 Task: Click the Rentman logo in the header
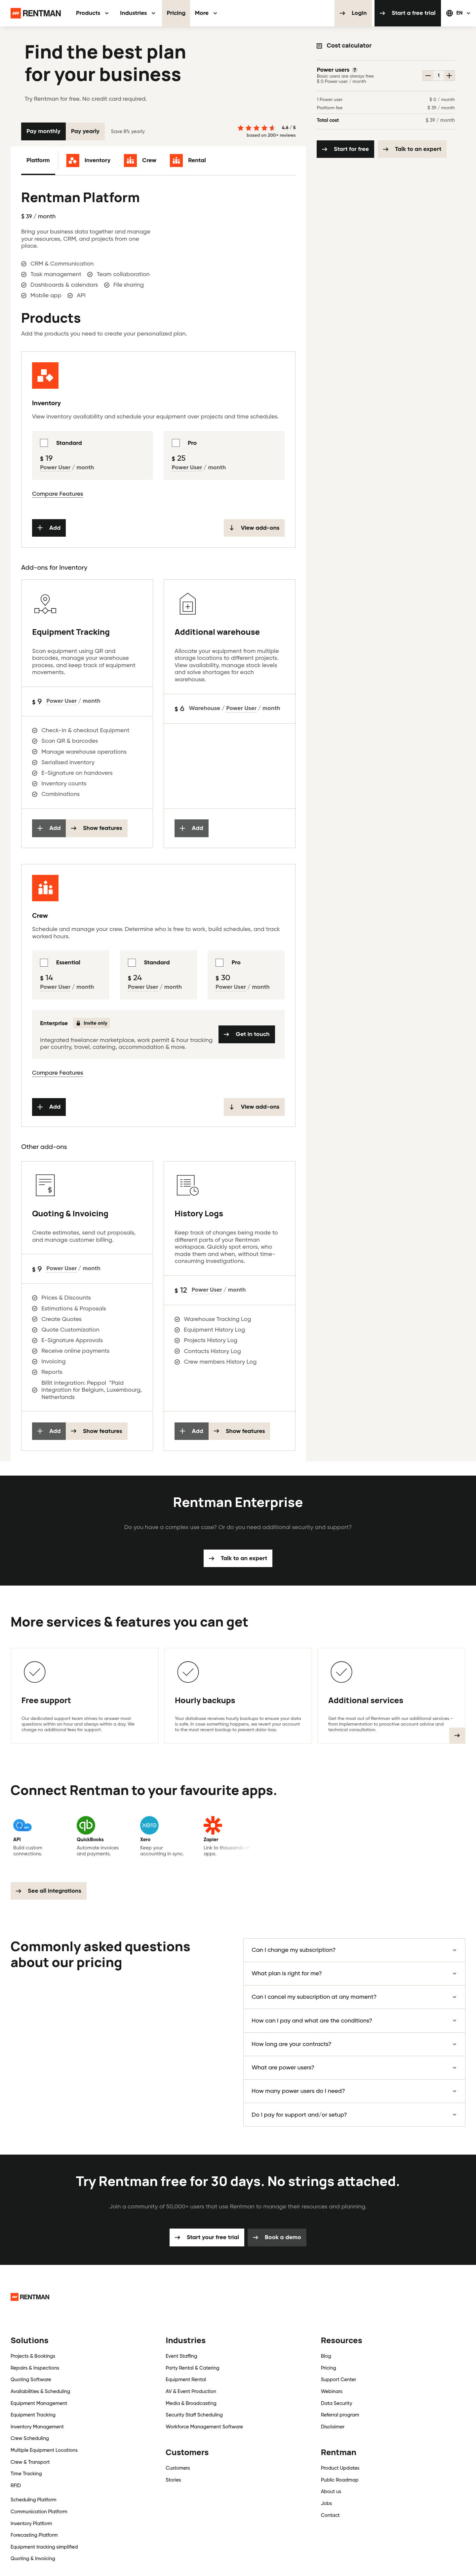[x=36, y=13]
